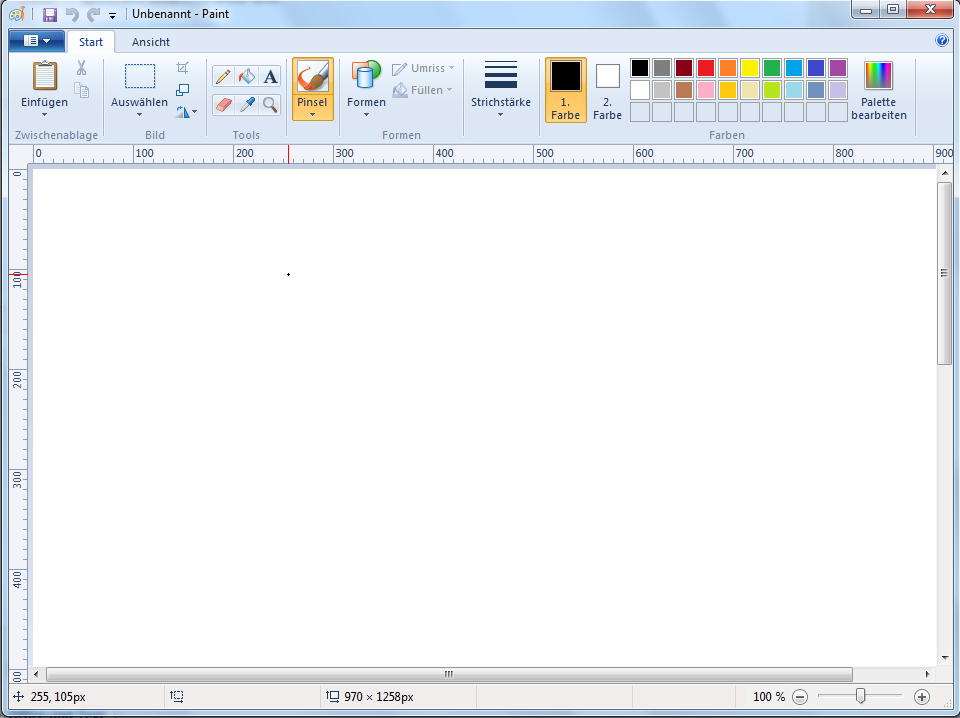960x718 pixels.
Task: Click the scroll up arrow
Action: pyautogui.click(x=945, y=173)
